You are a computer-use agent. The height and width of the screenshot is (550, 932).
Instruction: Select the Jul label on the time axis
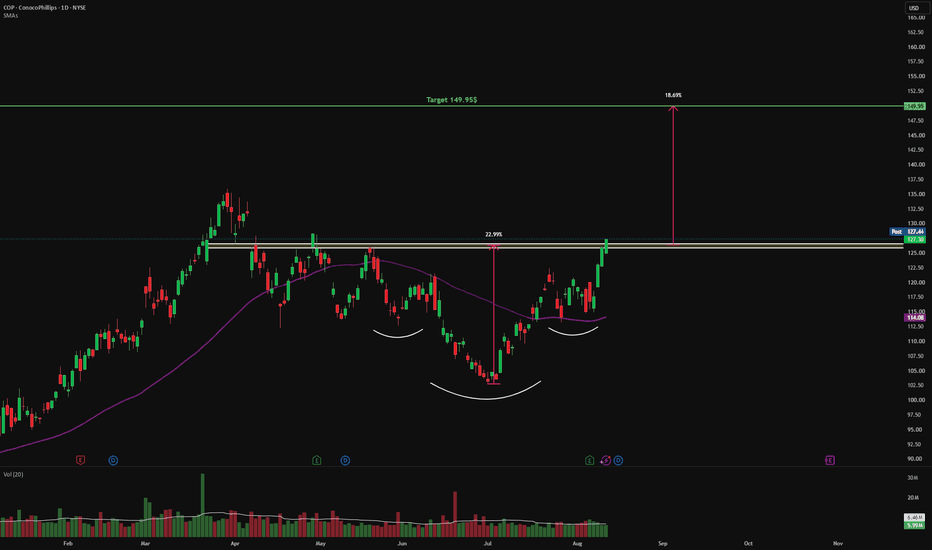point(487,543)
